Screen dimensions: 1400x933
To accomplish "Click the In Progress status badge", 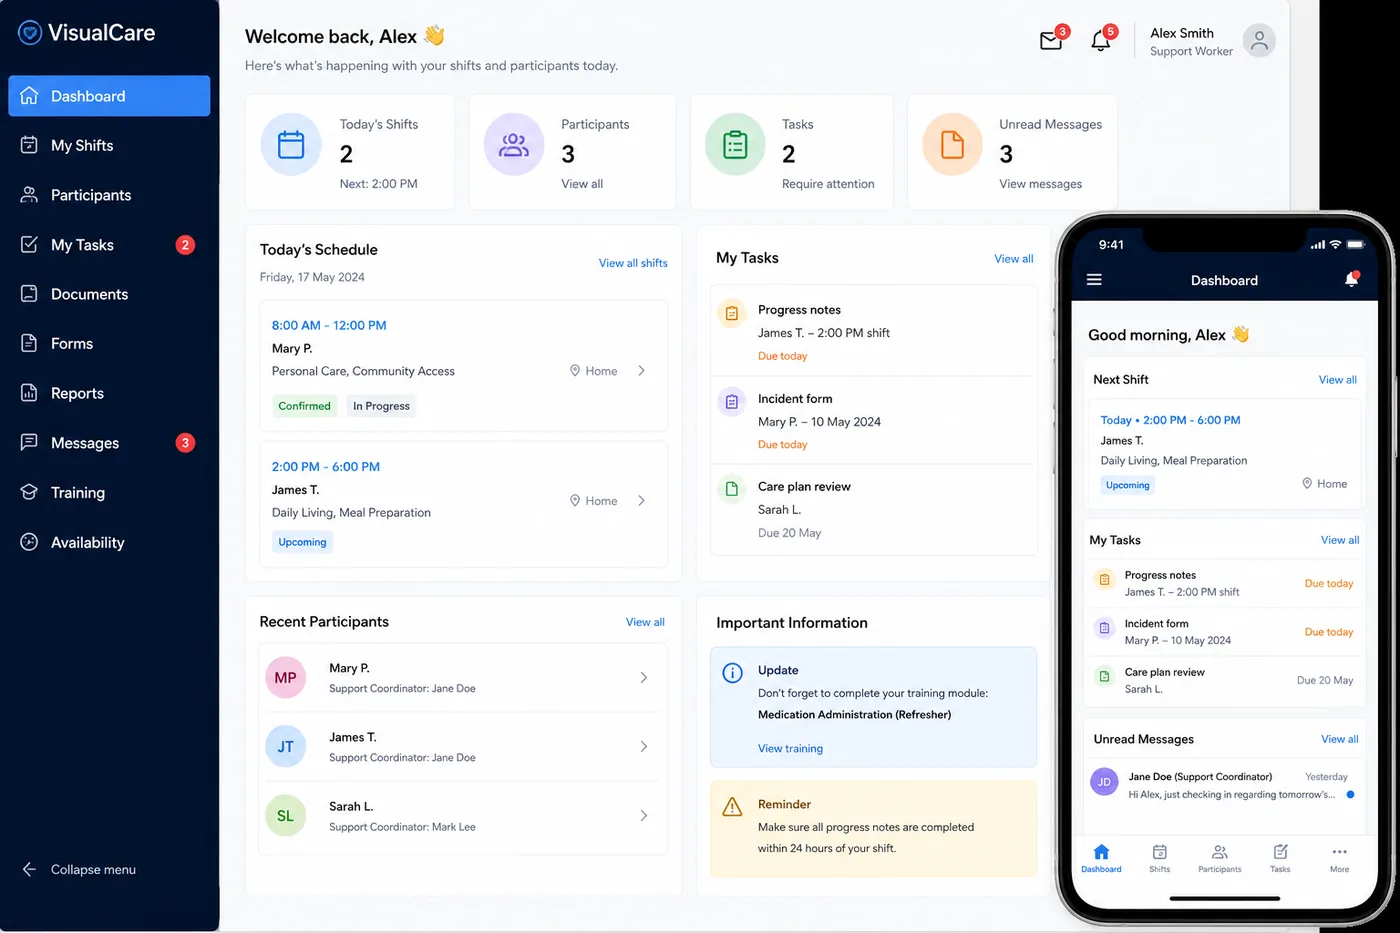I will (x=381, y=406).
